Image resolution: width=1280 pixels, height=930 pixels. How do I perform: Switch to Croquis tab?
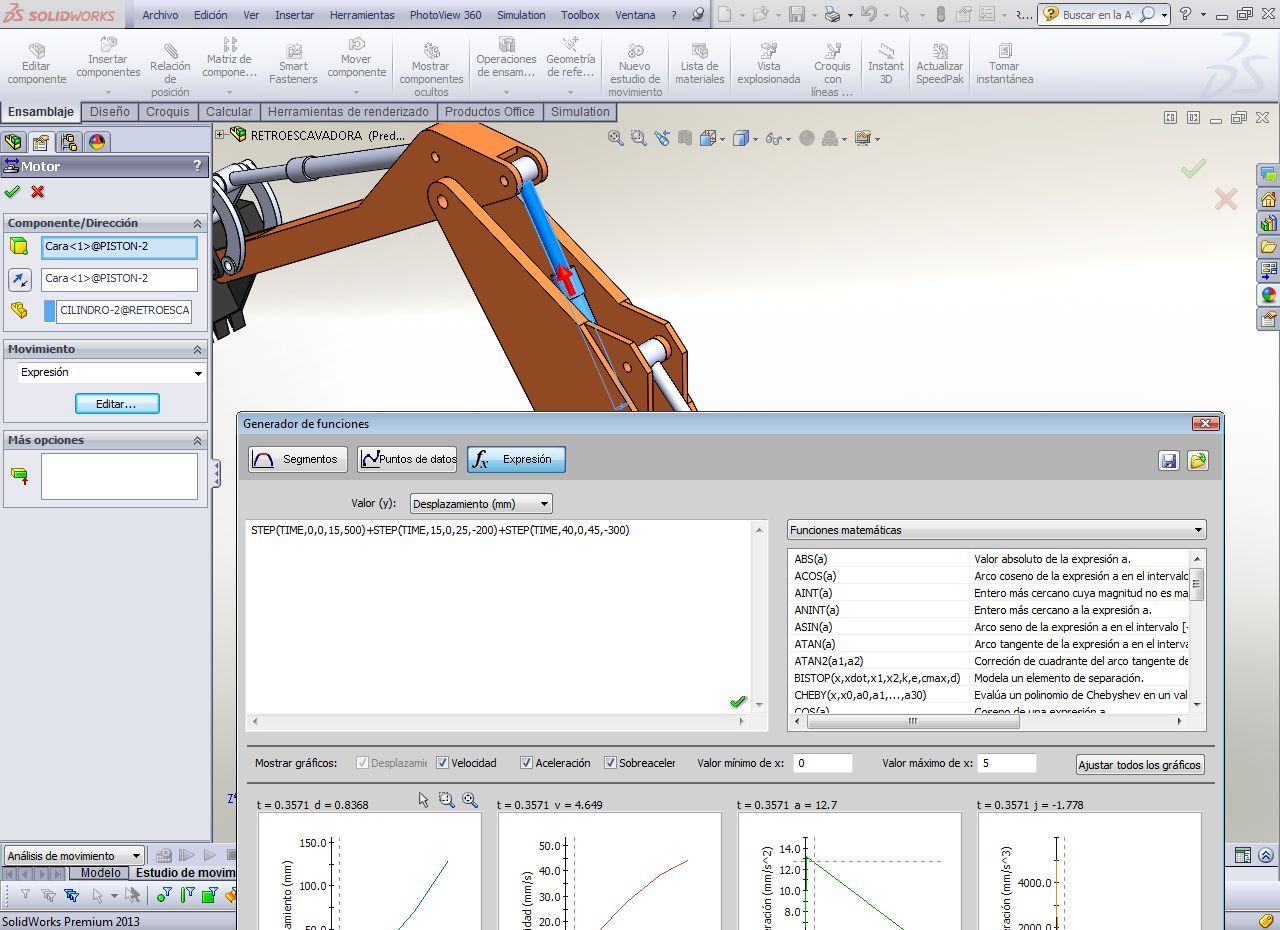(x=167, y=112)
